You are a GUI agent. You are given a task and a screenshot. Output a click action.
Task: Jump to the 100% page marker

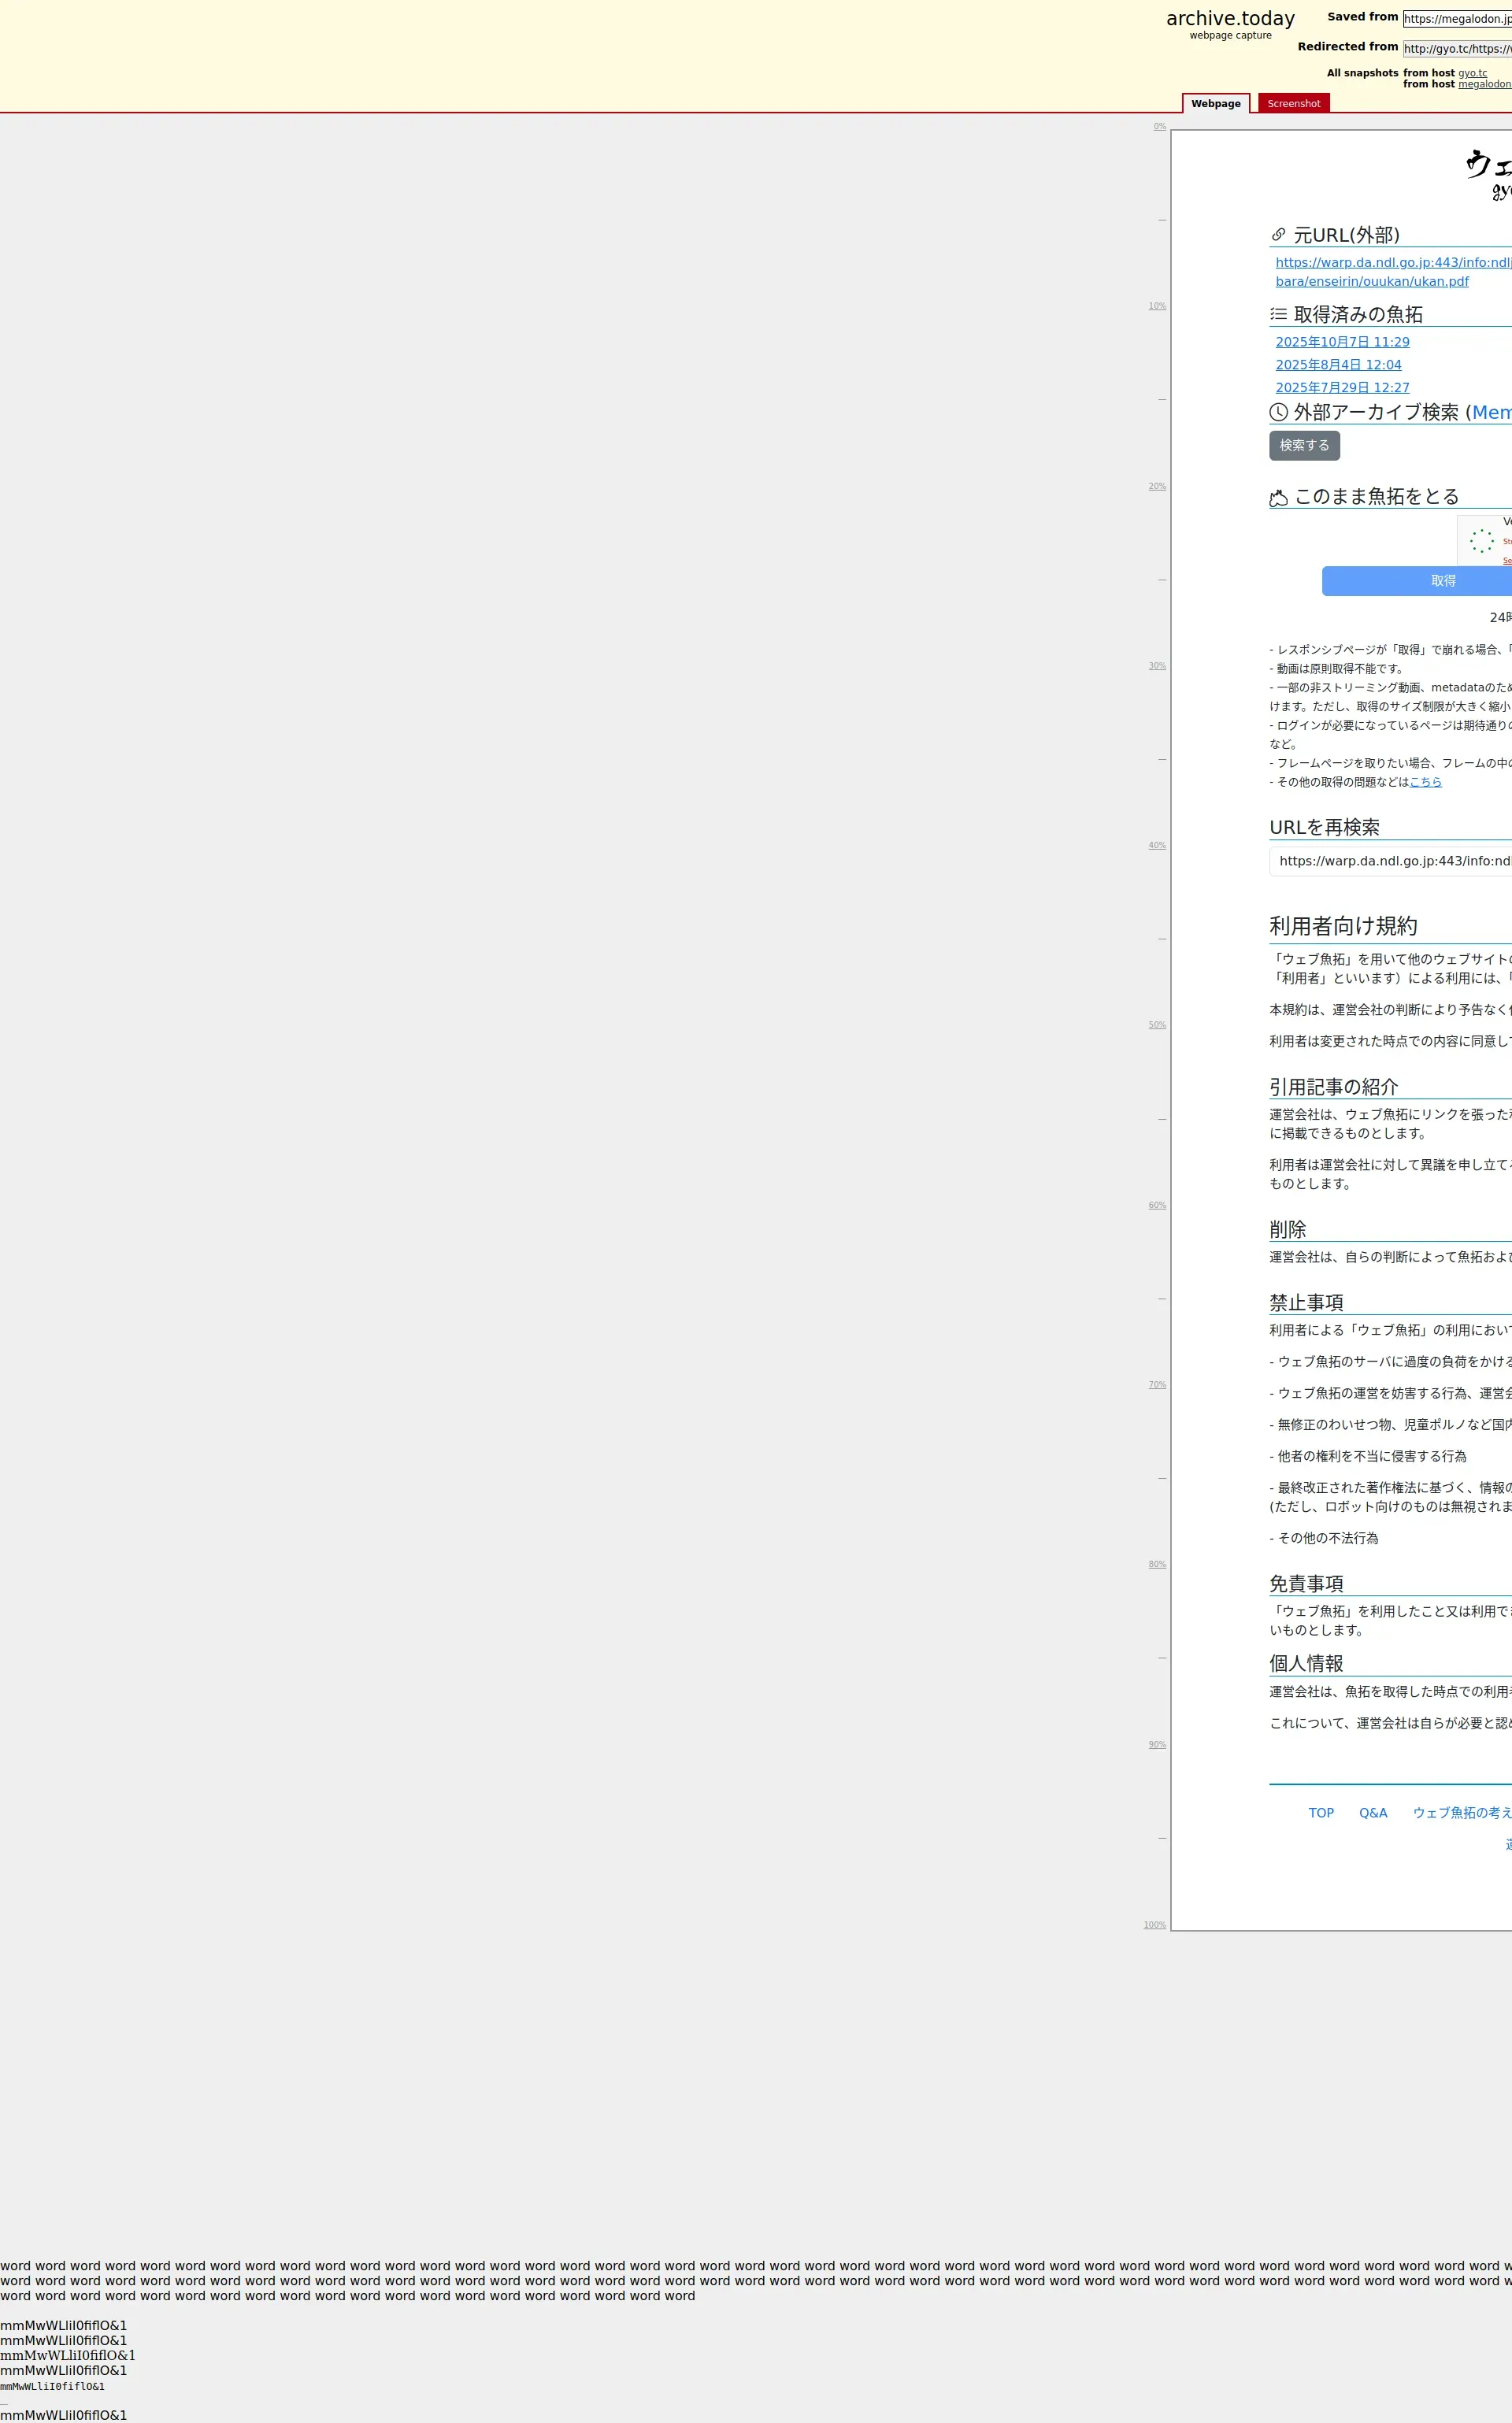[x=1155, y=1925]
